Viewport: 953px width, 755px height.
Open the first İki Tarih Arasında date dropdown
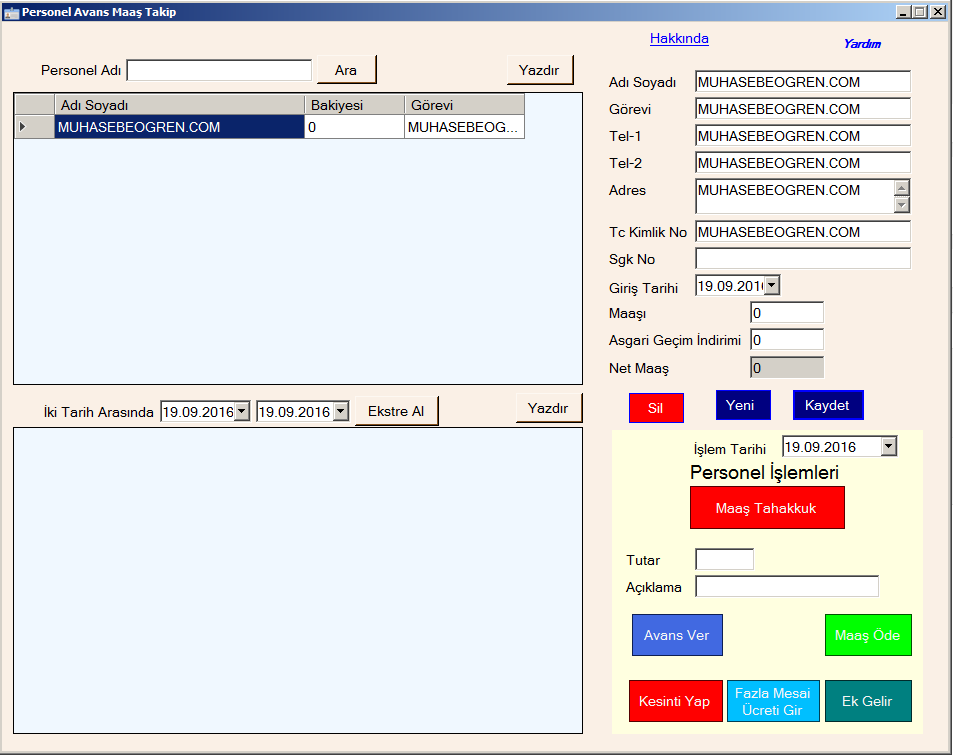click(242, 411)
